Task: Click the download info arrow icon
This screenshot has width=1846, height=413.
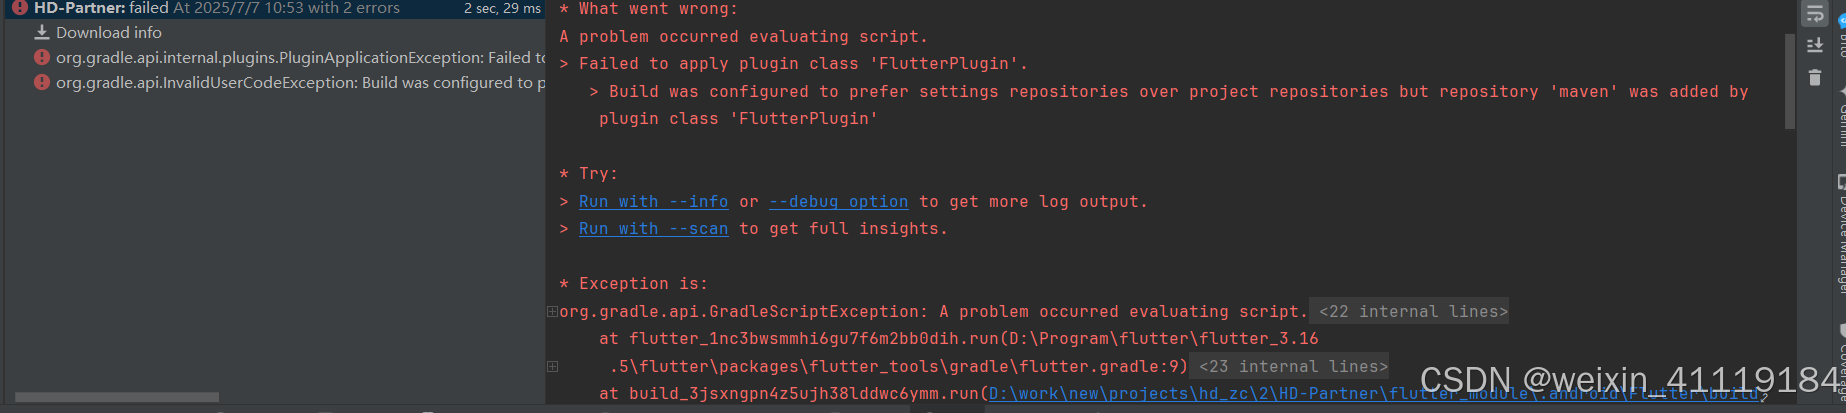Action: click(x=42, y=32)
